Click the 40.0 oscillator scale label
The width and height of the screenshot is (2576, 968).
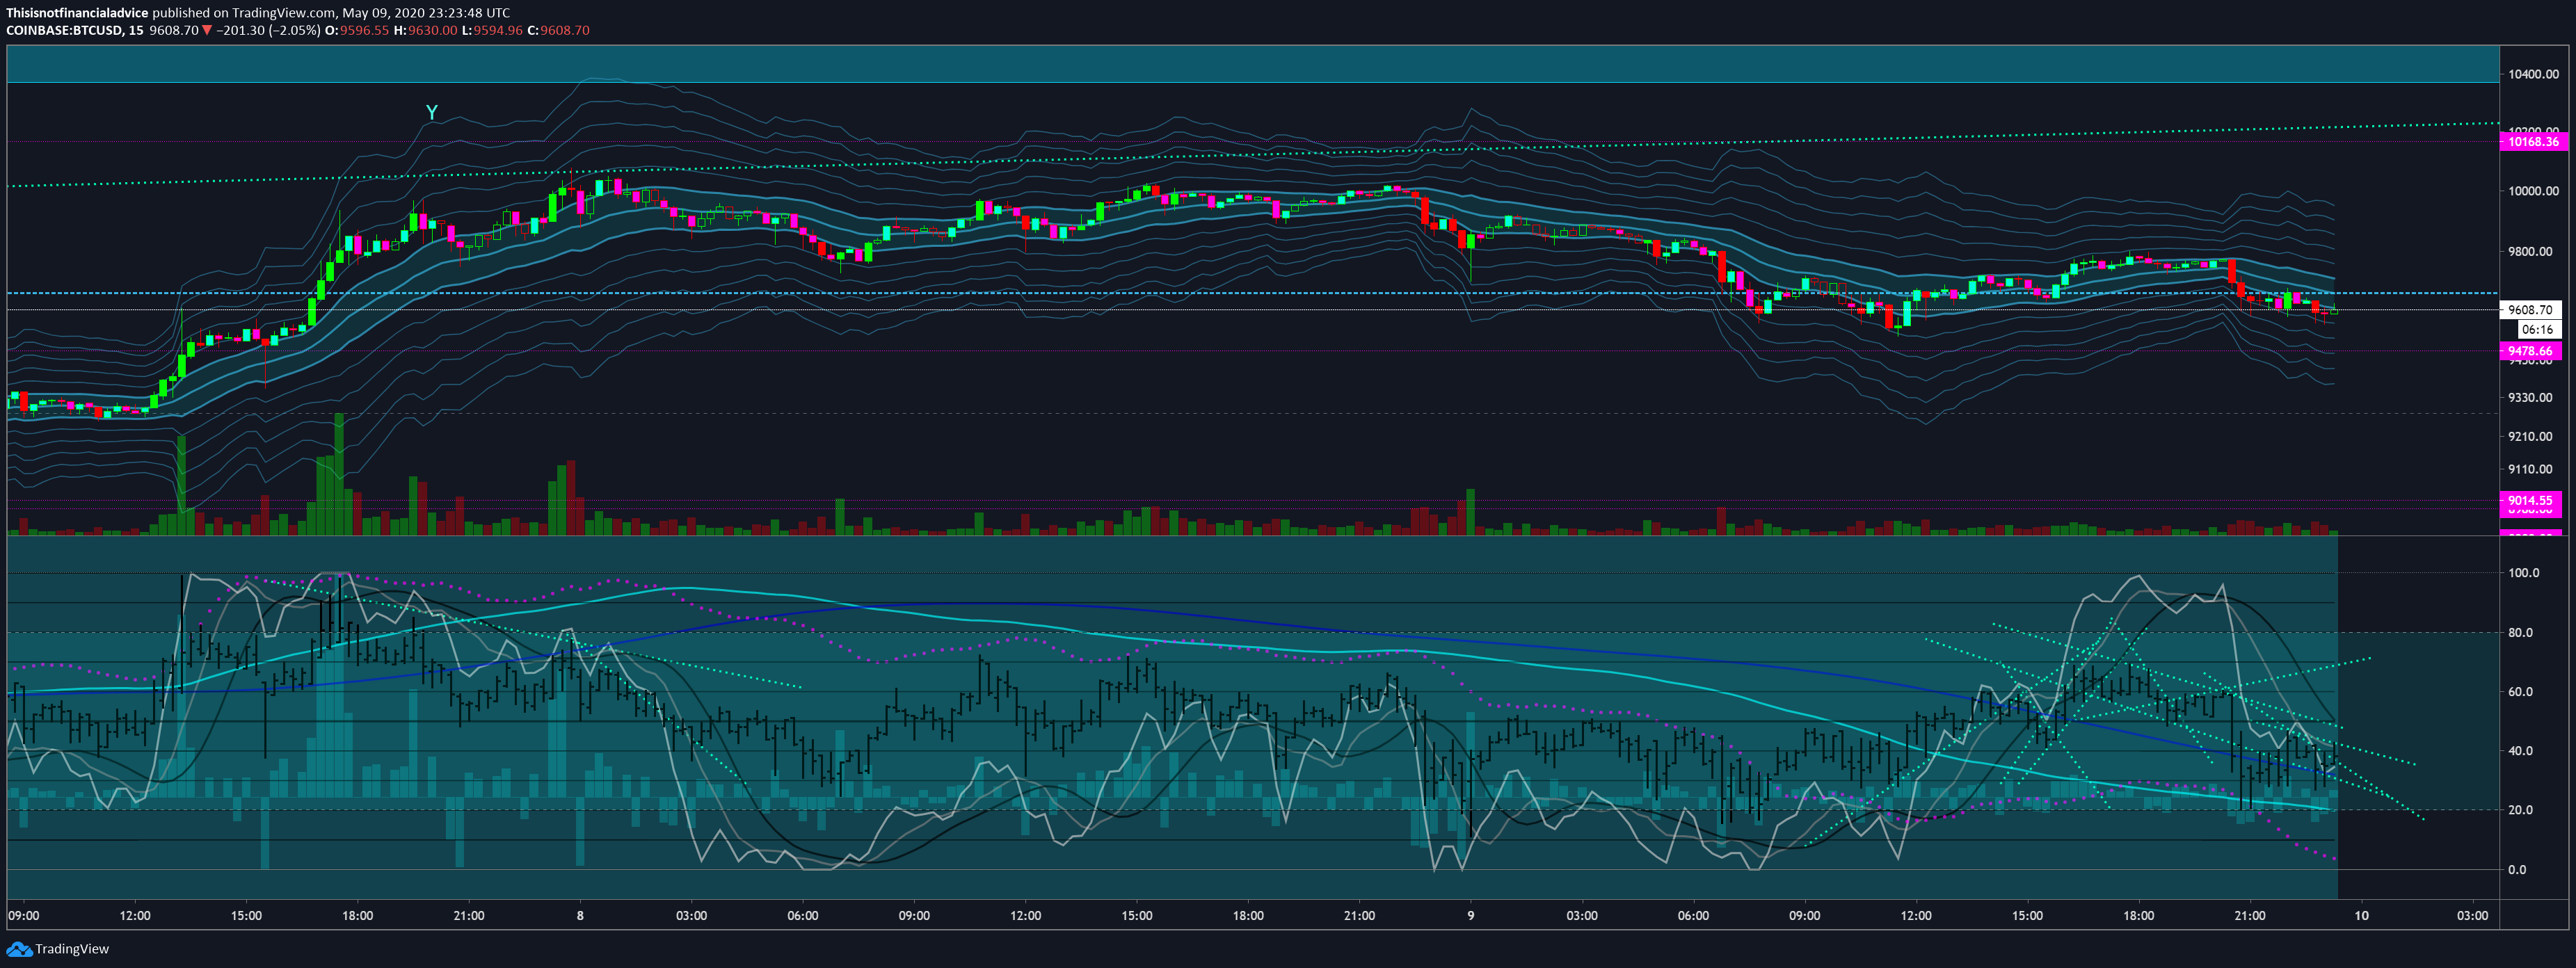coord(2520,750)
